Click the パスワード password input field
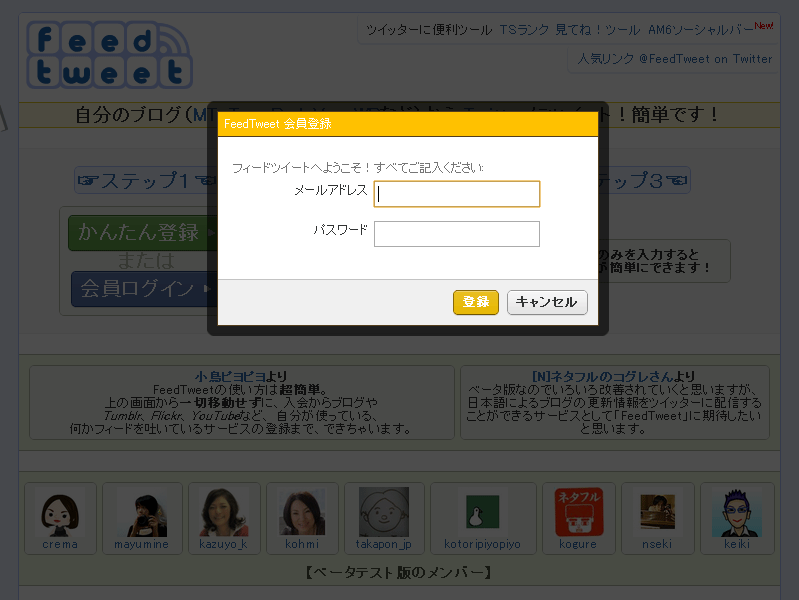 pyautogui.click(x=457, y=233)
